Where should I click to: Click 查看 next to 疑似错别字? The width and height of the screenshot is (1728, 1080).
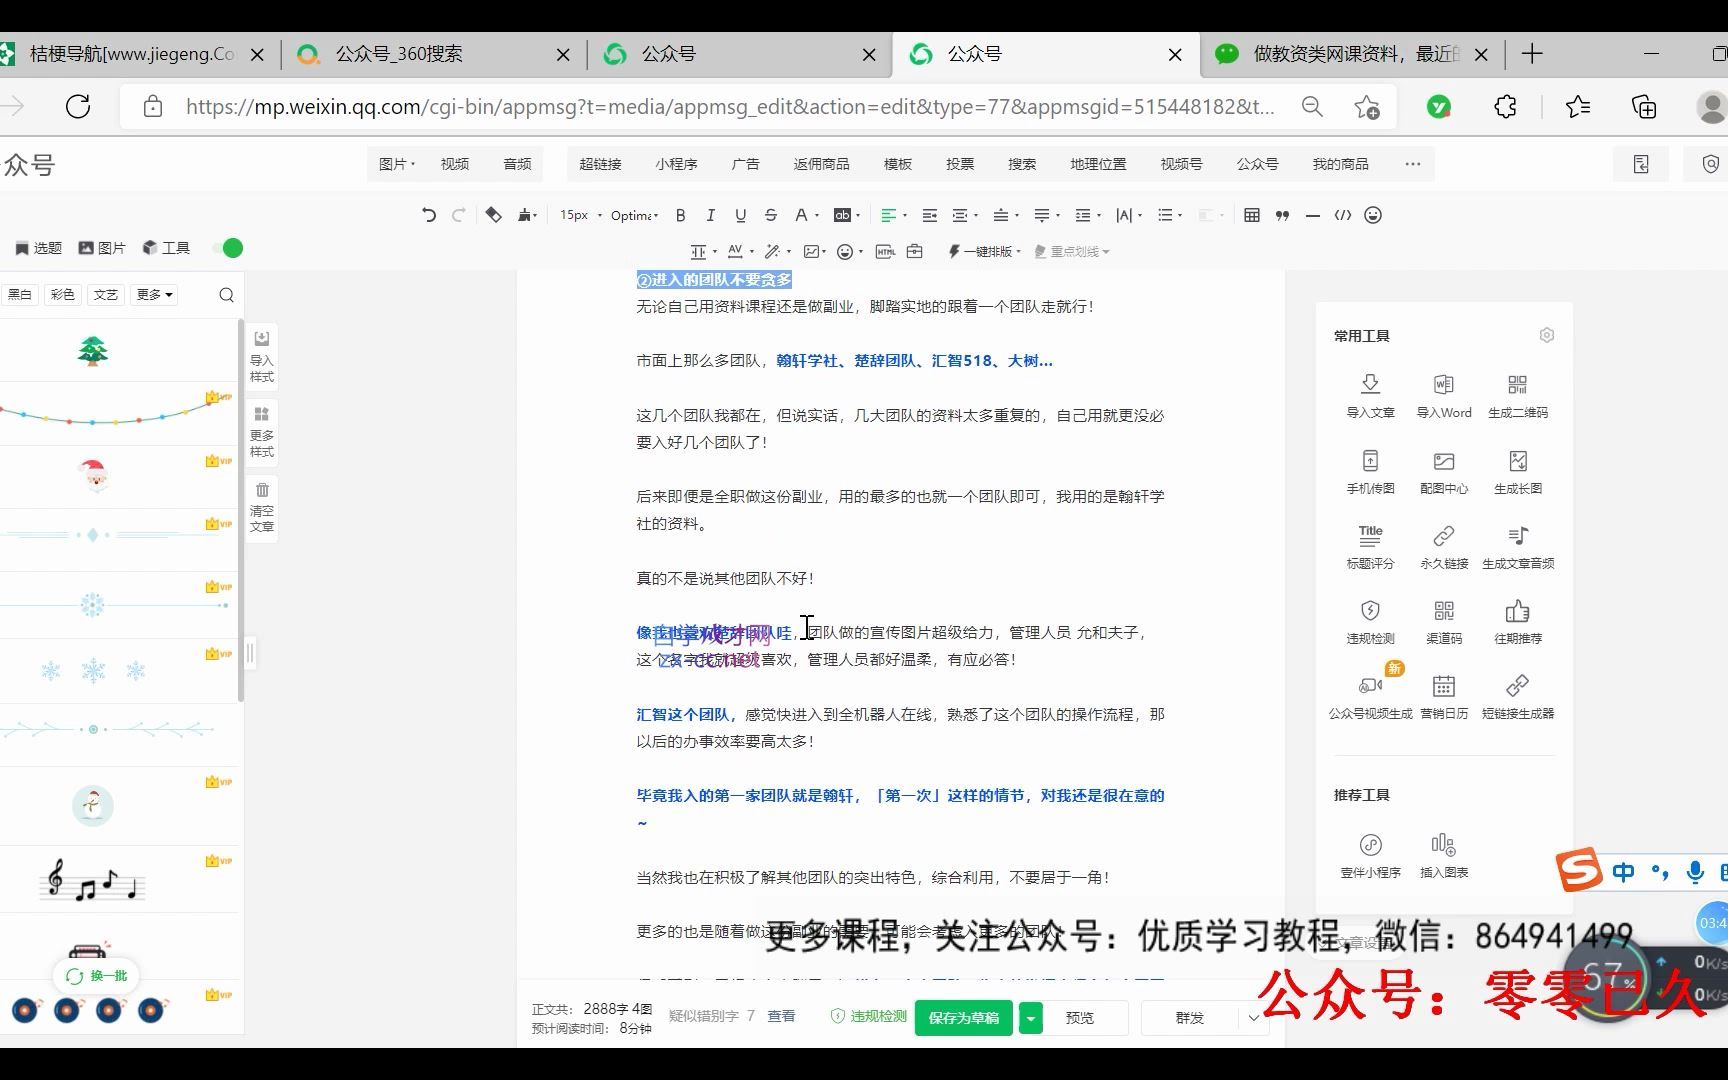tap(780, 1016)
